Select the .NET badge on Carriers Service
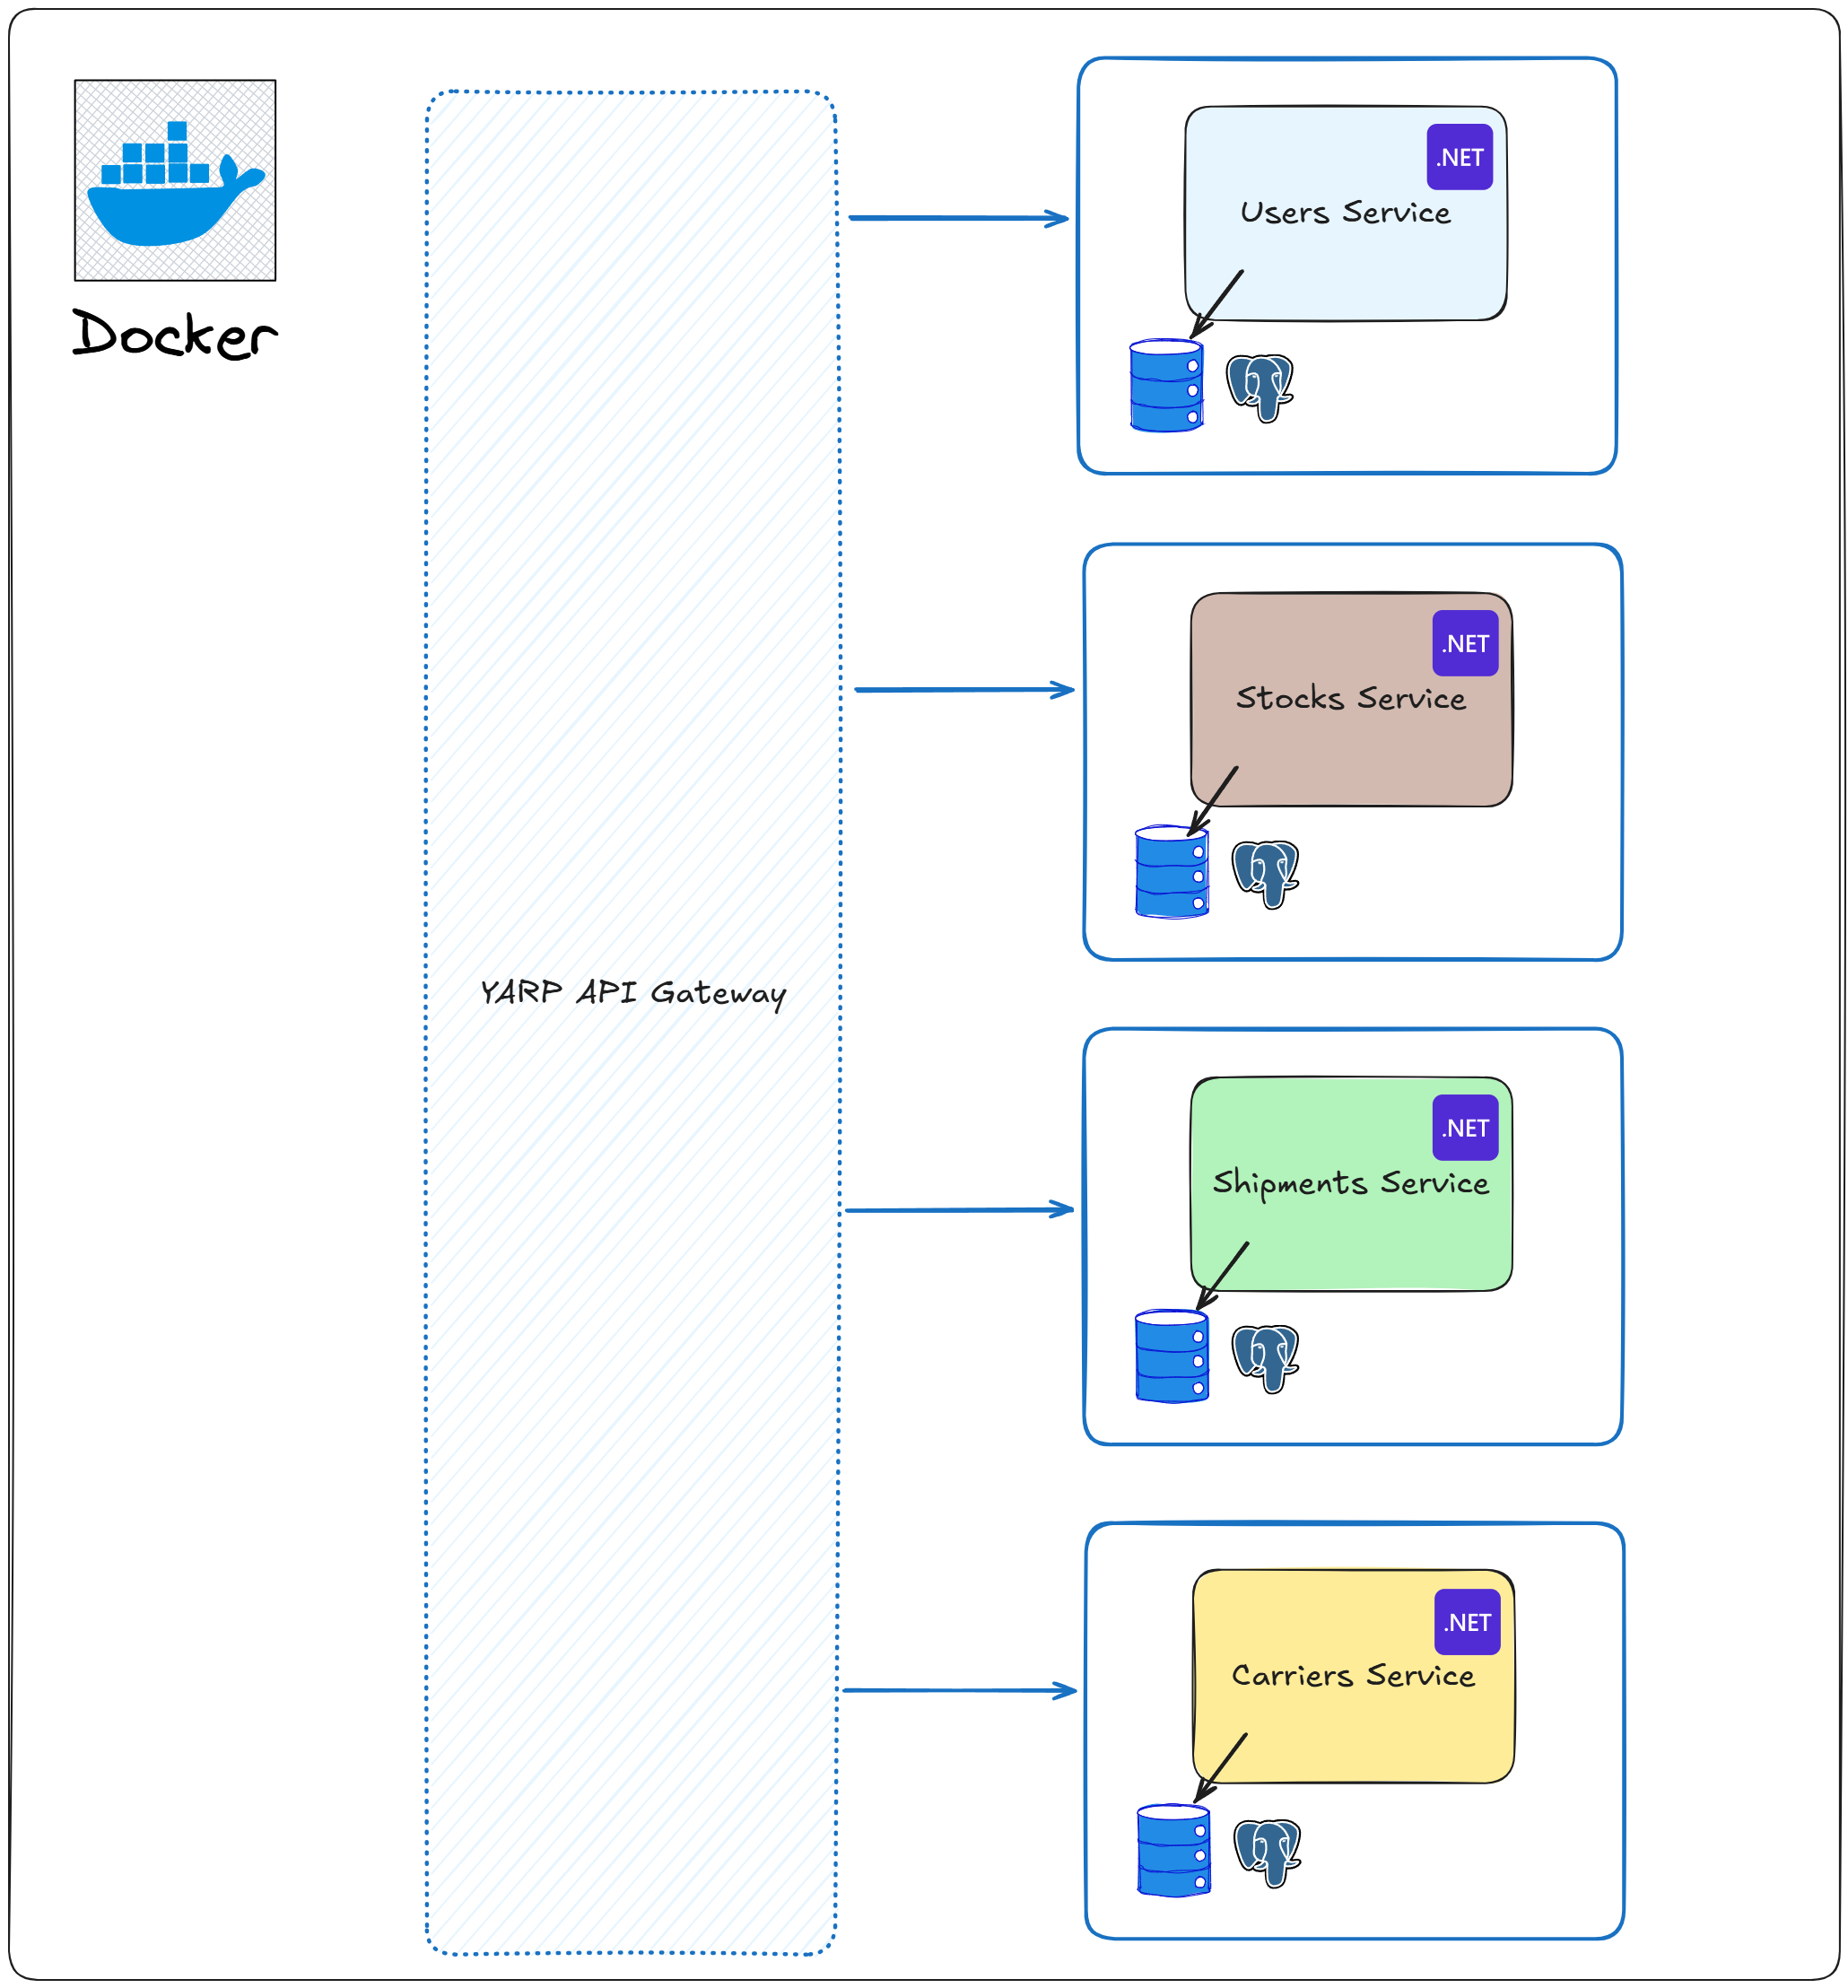1848x1988 pixels. coord(1467,1621)
